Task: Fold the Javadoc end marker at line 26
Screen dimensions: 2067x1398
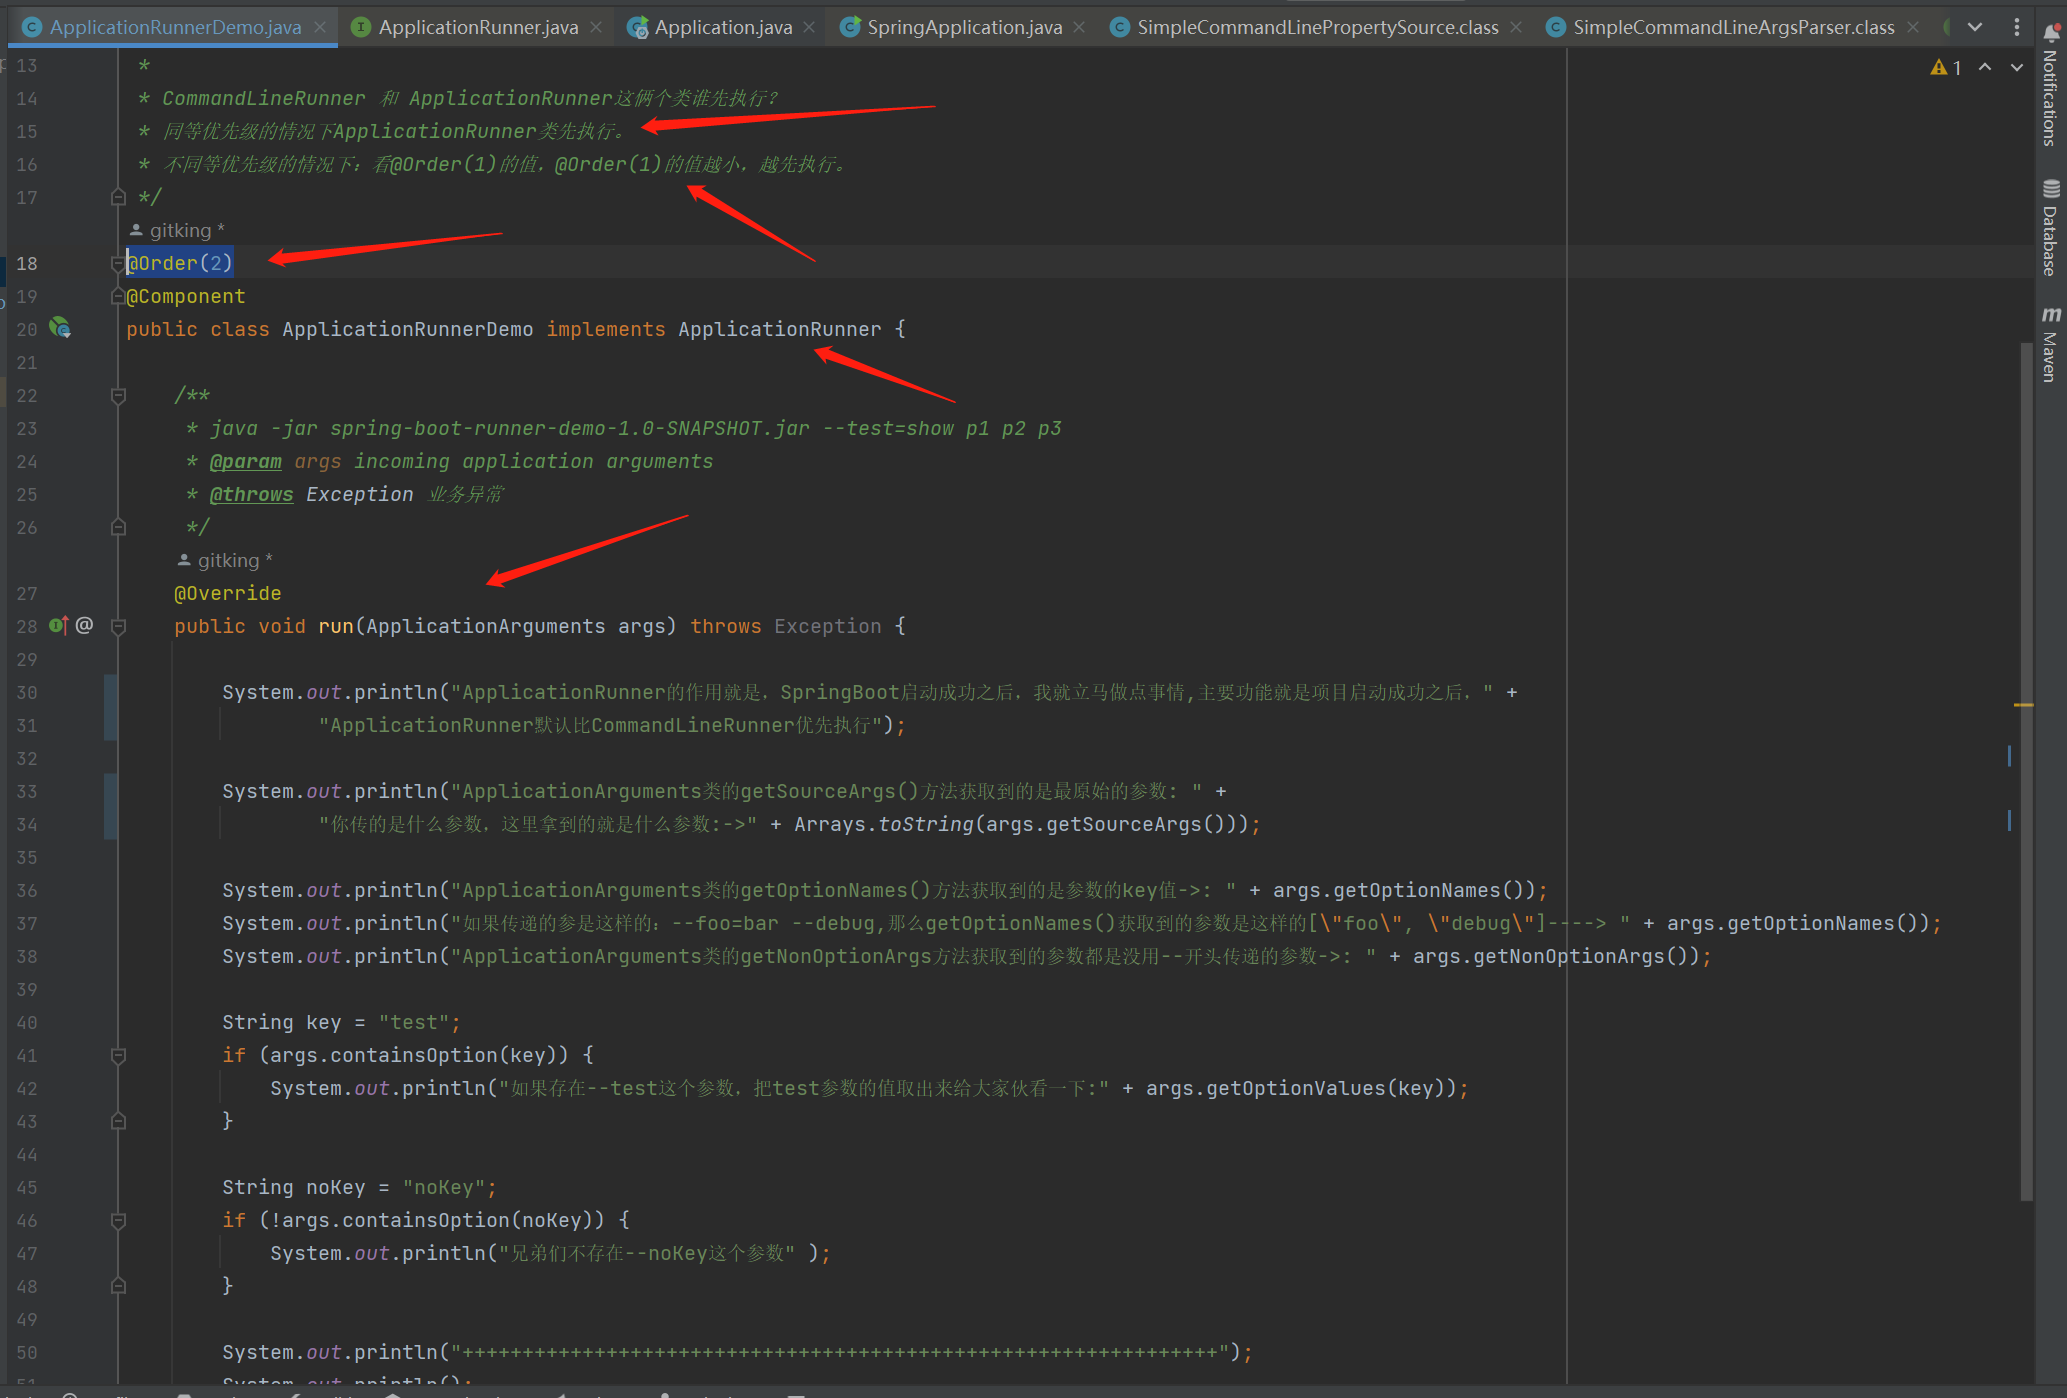Action: click(118, 527)
